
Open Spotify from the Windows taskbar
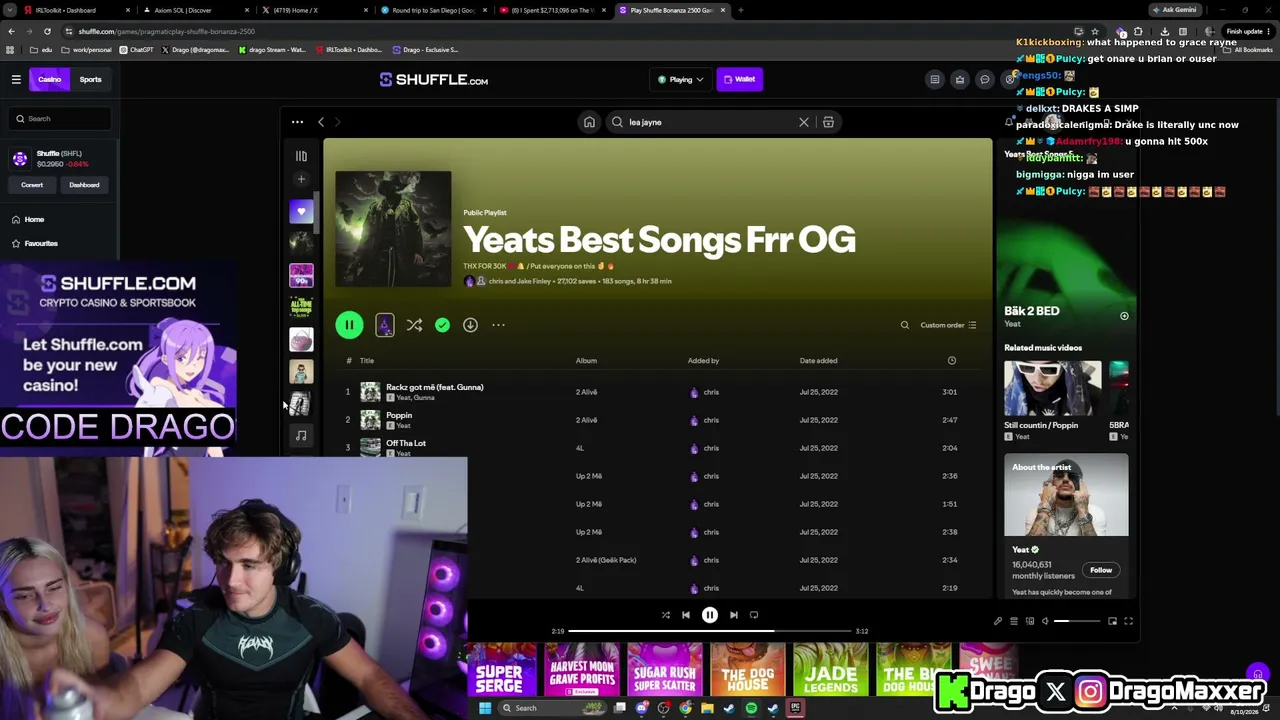pos(751,708)
